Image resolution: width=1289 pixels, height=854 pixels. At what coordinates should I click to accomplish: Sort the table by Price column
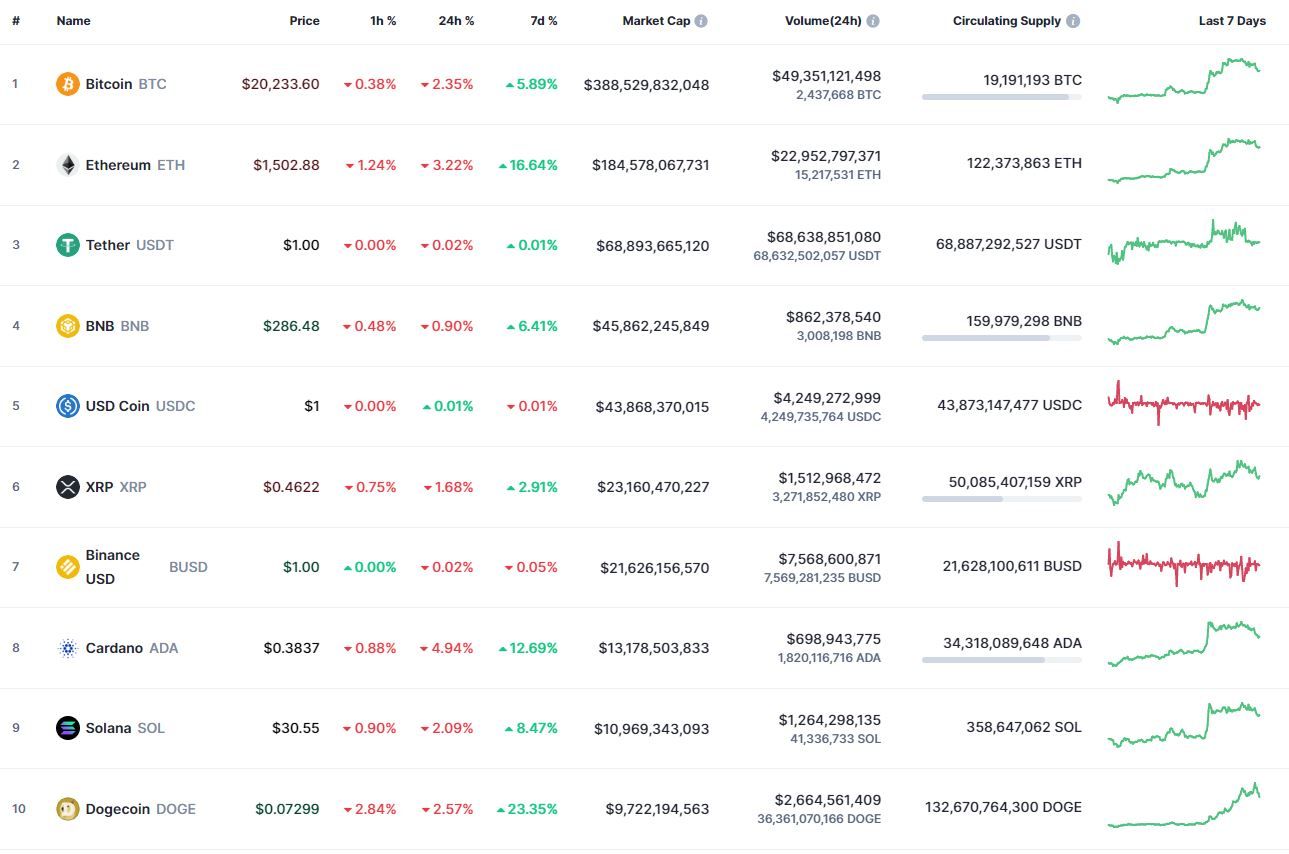305,21
